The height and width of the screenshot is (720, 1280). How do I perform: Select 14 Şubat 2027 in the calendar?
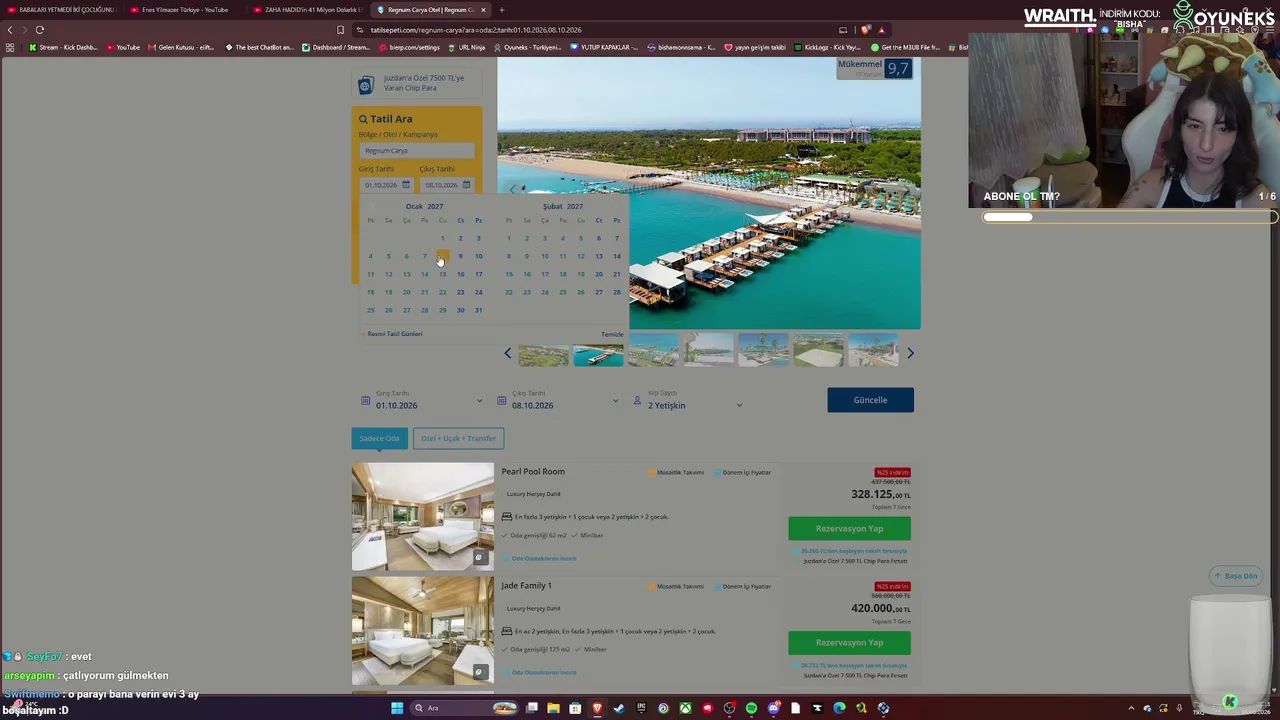(616, 256)
